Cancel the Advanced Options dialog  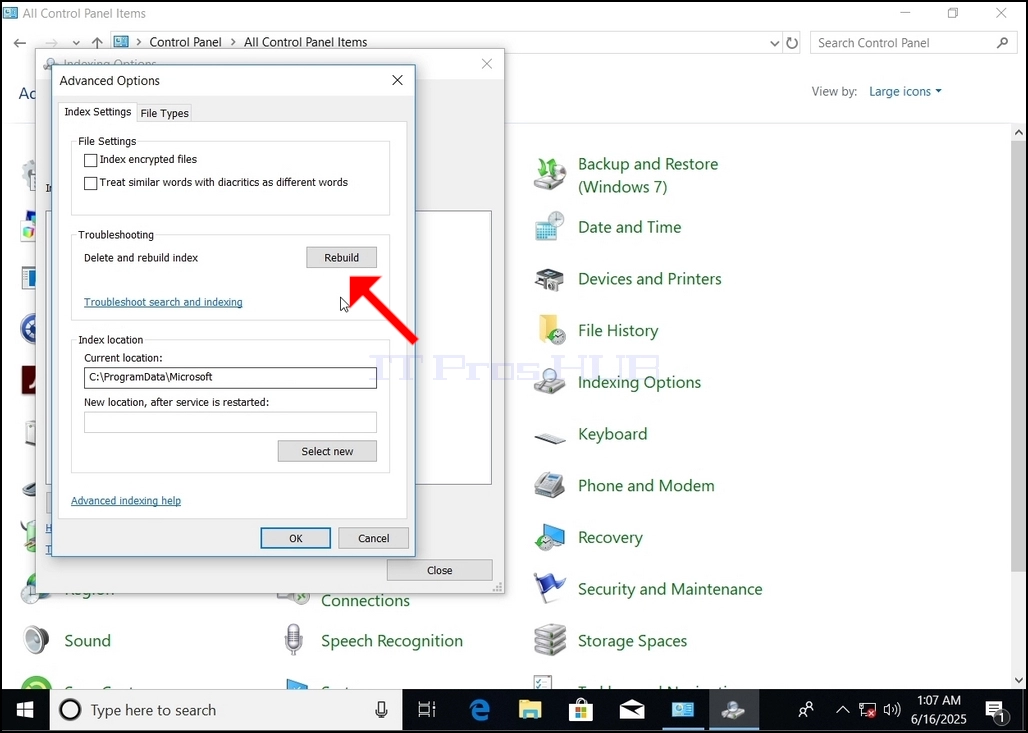coord(374,538)
